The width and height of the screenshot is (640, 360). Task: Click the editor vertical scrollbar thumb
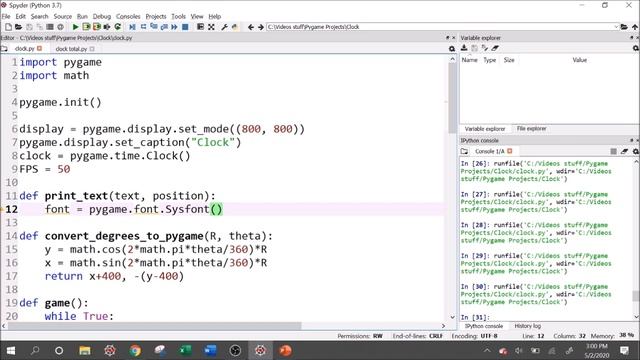point(452,98)
